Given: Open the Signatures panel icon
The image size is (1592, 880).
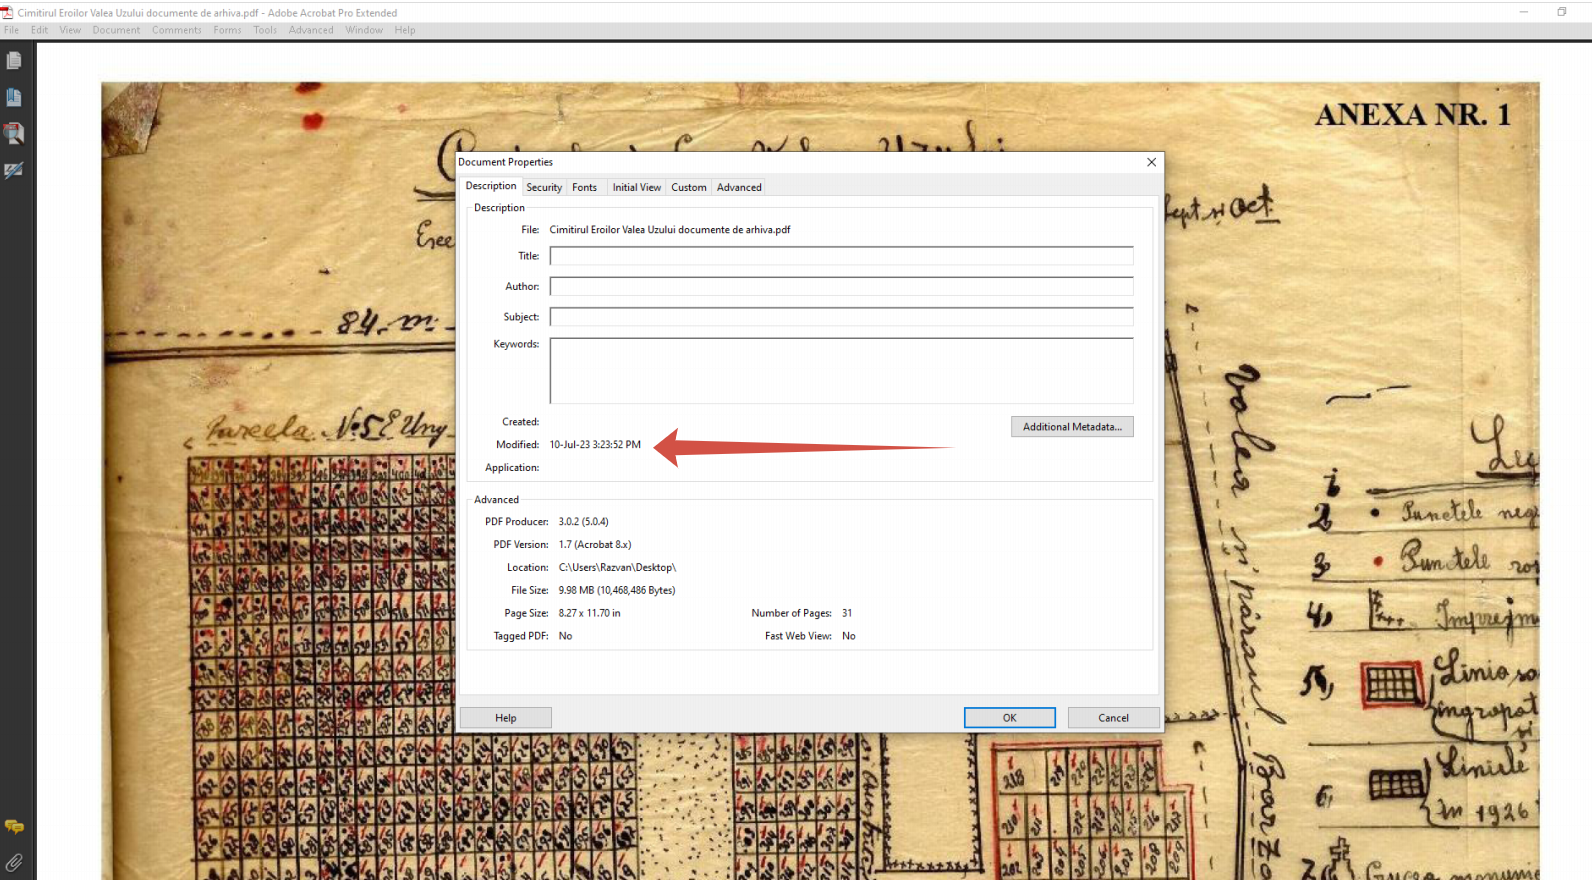Looking at the screenshot, I should (x=14, y=170).
